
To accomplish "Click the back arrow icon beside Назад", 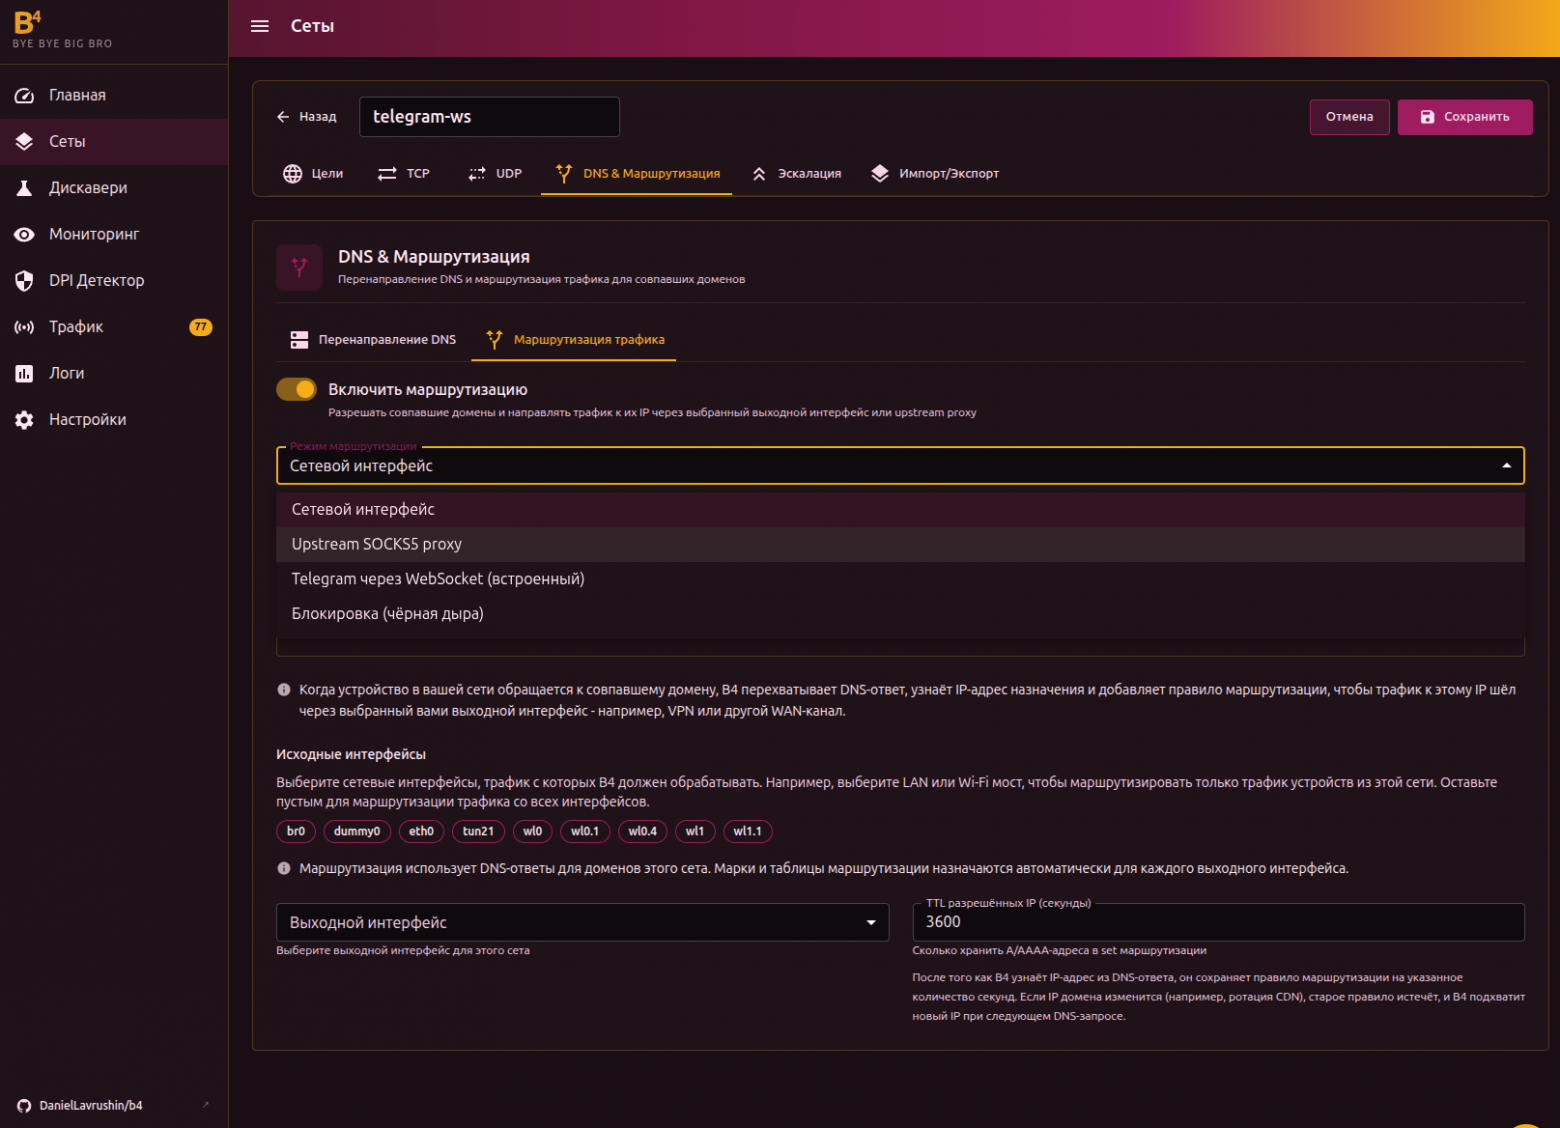I will (283, 117).
